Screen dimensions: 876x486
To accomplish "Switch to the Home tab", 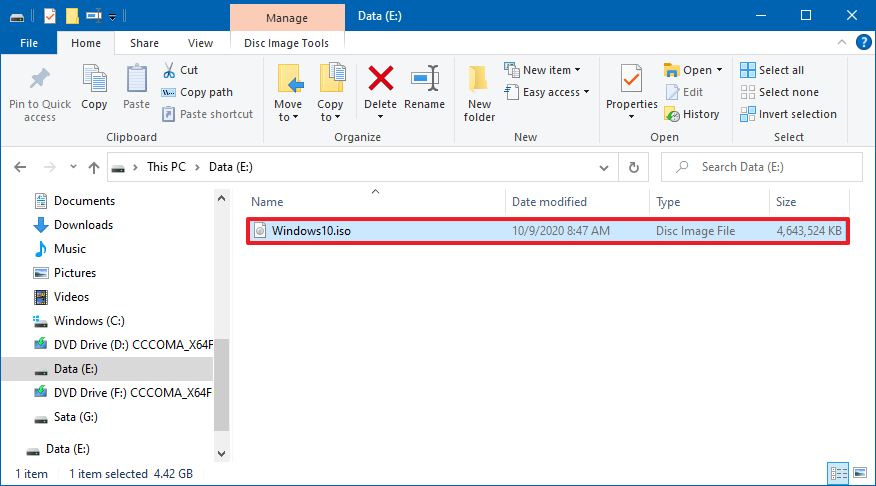I will click(86, 43).
